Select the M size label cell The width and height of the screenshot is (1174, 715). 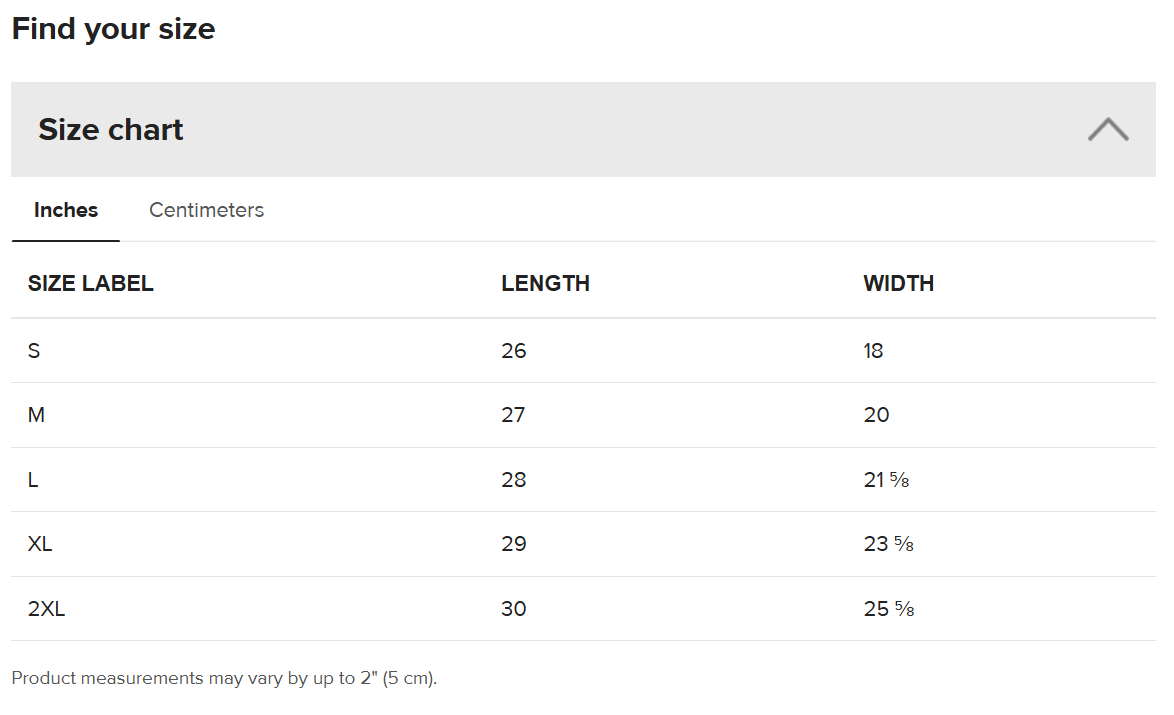click(36, 415)
